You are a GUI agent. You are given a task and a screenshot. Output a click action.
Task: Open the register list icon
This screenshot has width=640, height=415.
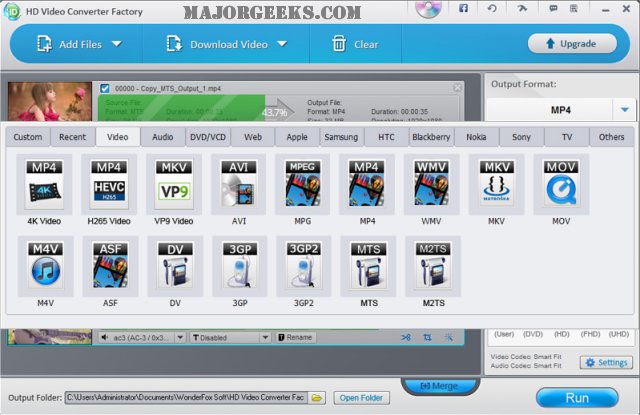tap(573, 8)
